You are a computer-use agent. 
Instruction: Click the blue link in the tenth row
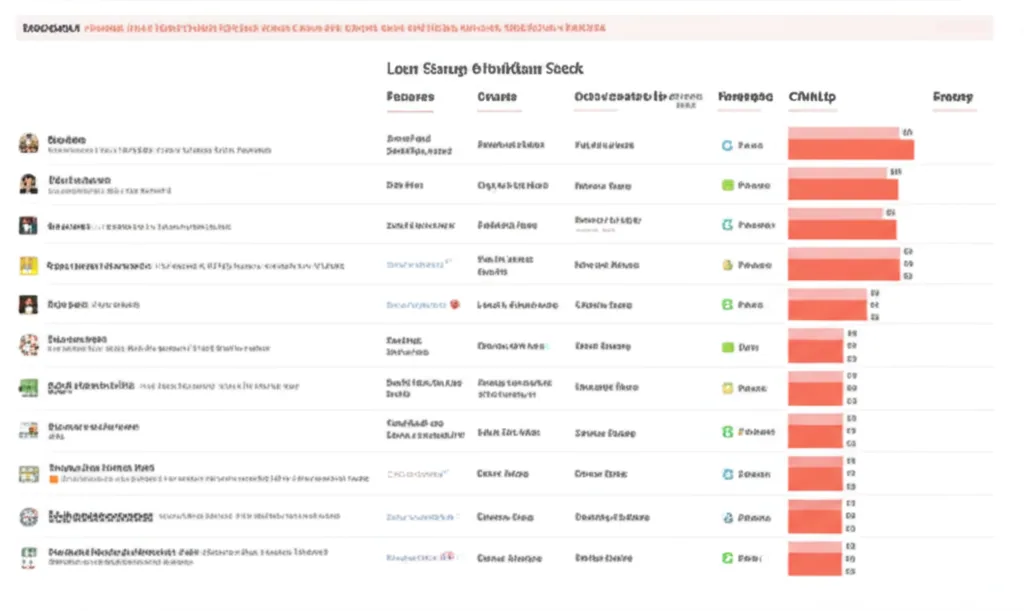[x=416, y=517]
